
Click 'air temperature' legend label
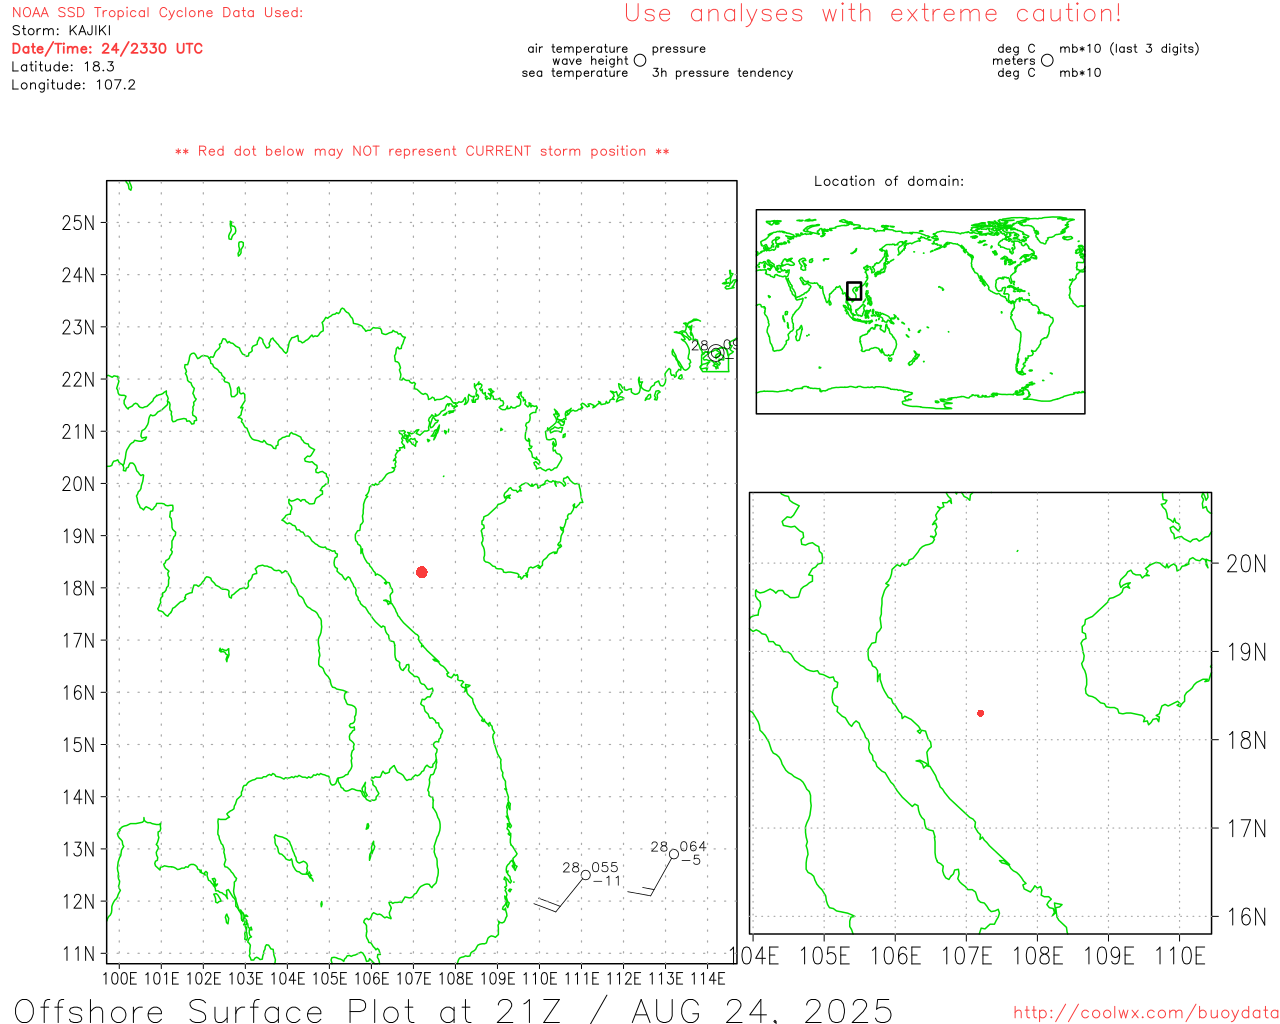(578, 49)
